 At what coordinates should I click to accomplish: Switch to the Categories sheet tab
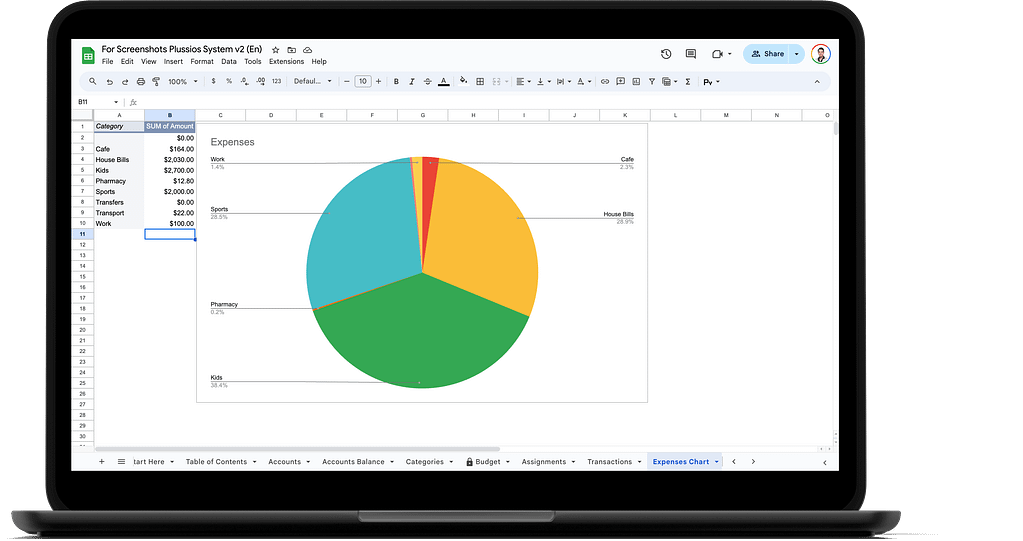pos(424,461)
